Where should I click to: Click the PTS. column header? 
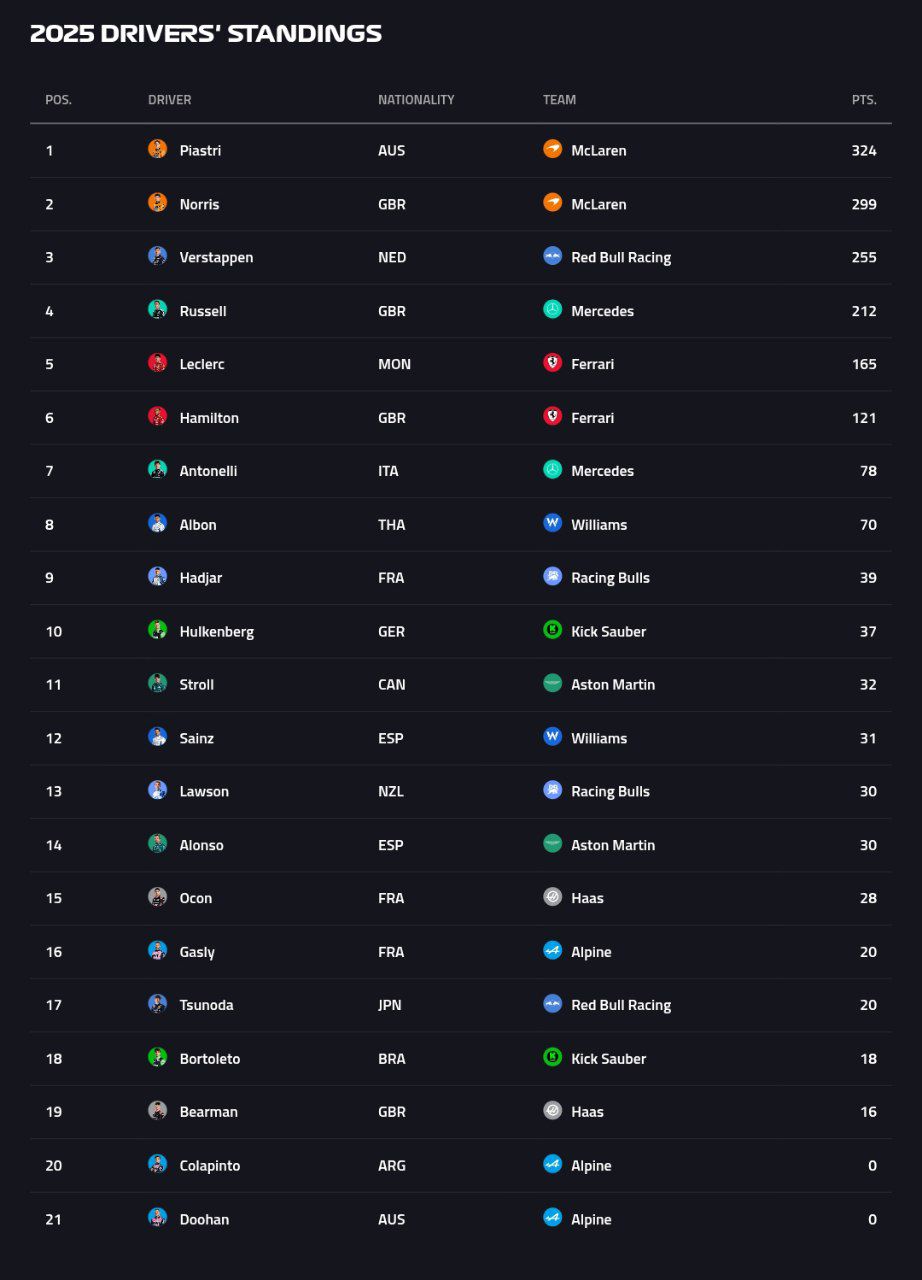(x=863, y=100)
